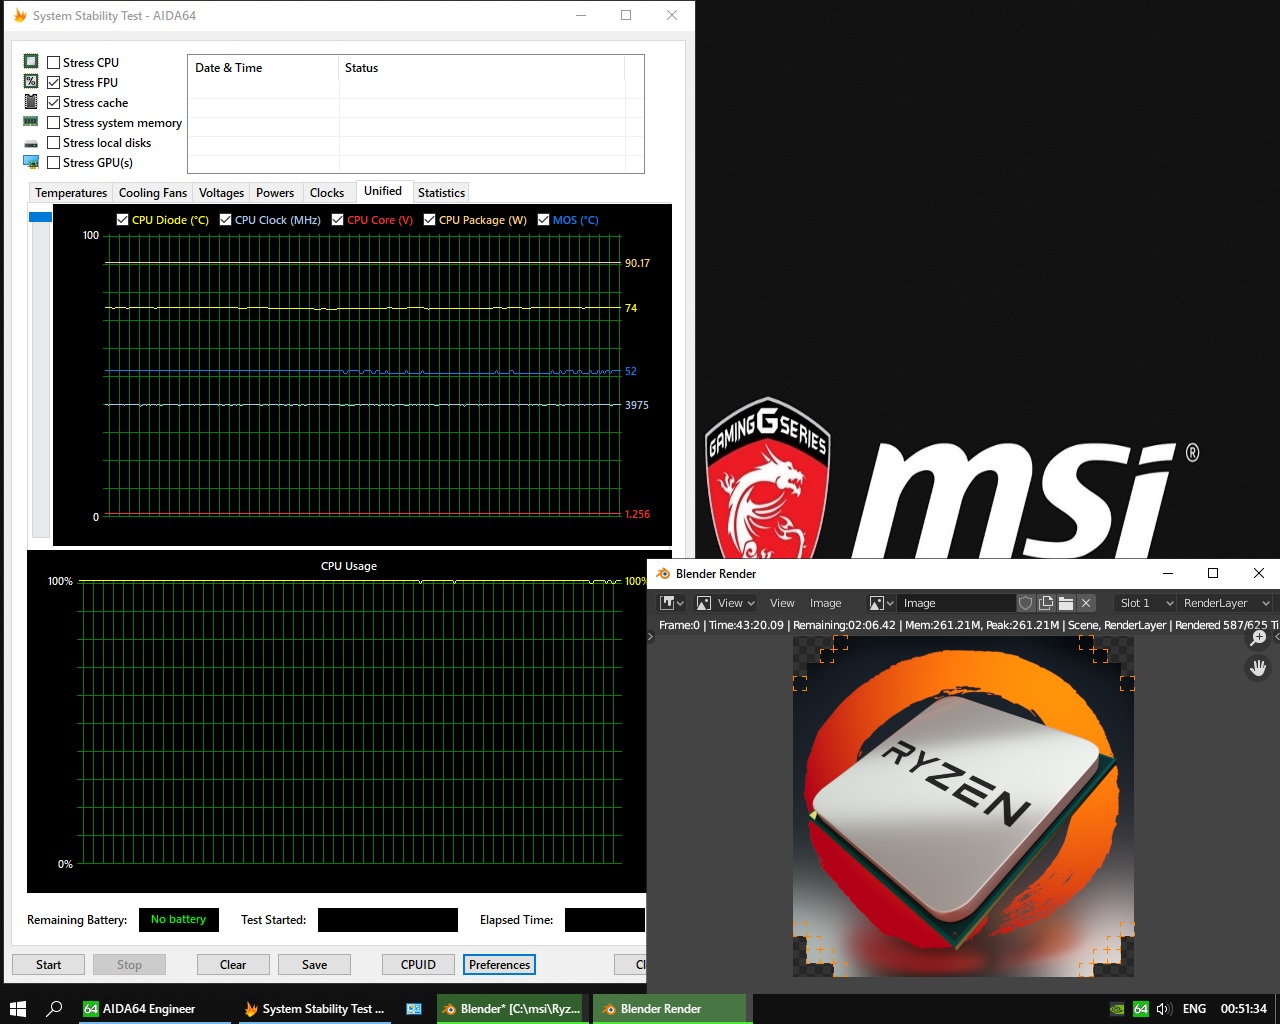This screenshot has height=1024, width=1280.
Task: Click the zoom magnifier gizmo in Blender Render
Action: 1258,638
